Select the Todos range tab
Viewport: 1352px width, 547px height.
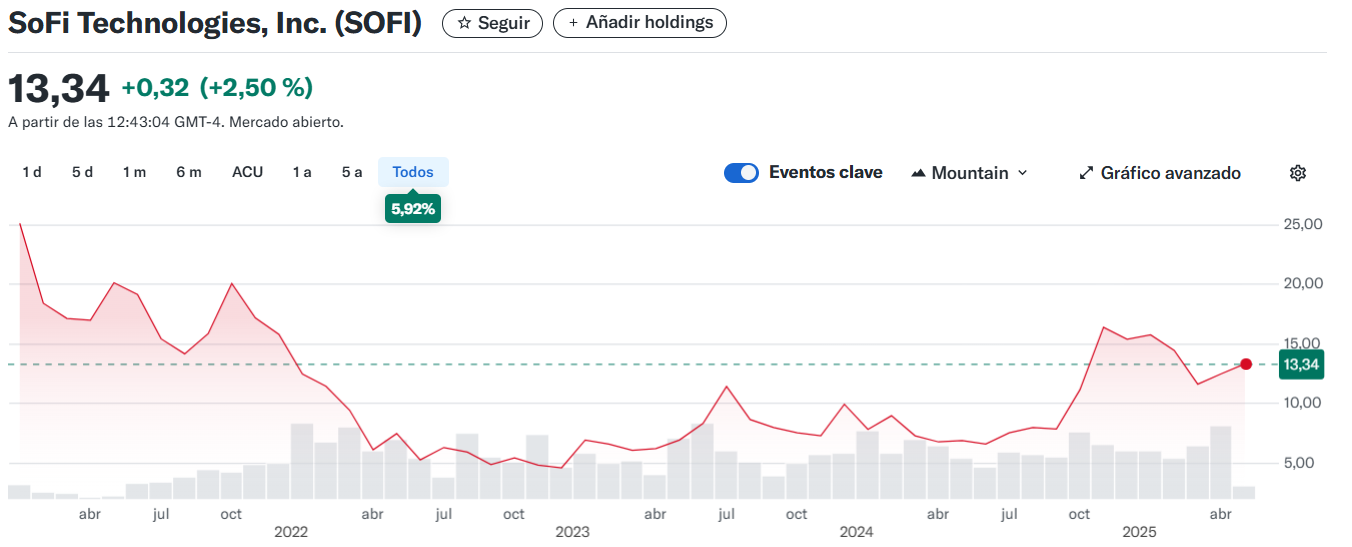click(x=413, y=172)
